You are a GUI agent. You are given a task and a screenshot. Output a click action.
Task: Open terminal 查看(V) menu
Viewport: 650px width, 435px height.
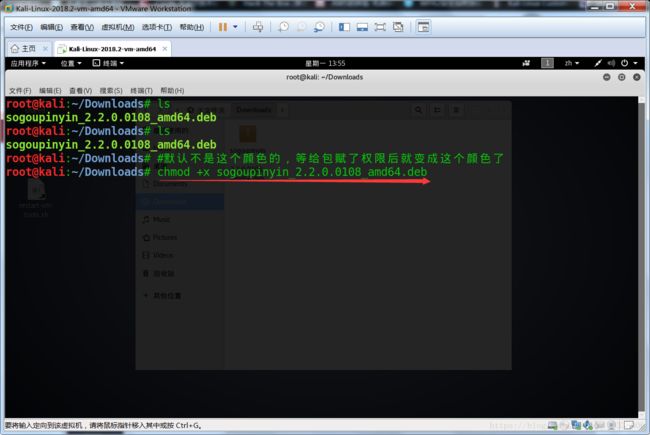[80, 90]
